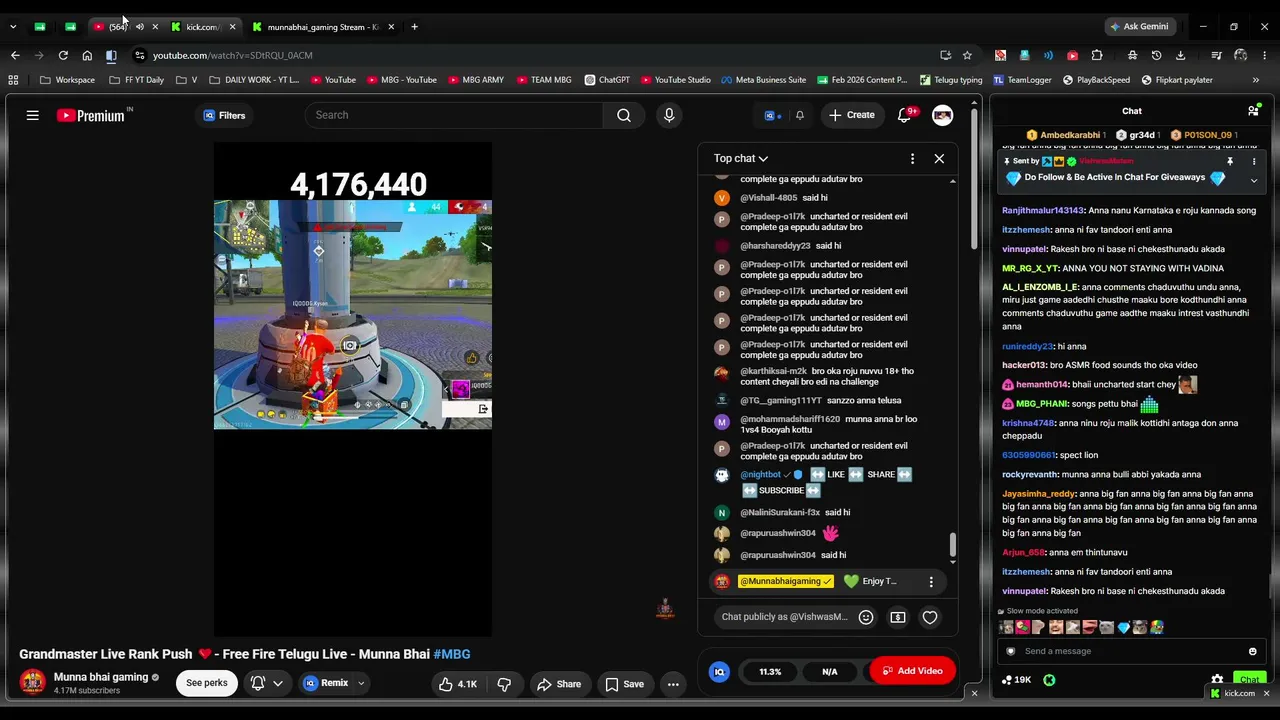Expand the Remix options dropdown
Viewport: 1280px width, 720px height.
(361, 684)
